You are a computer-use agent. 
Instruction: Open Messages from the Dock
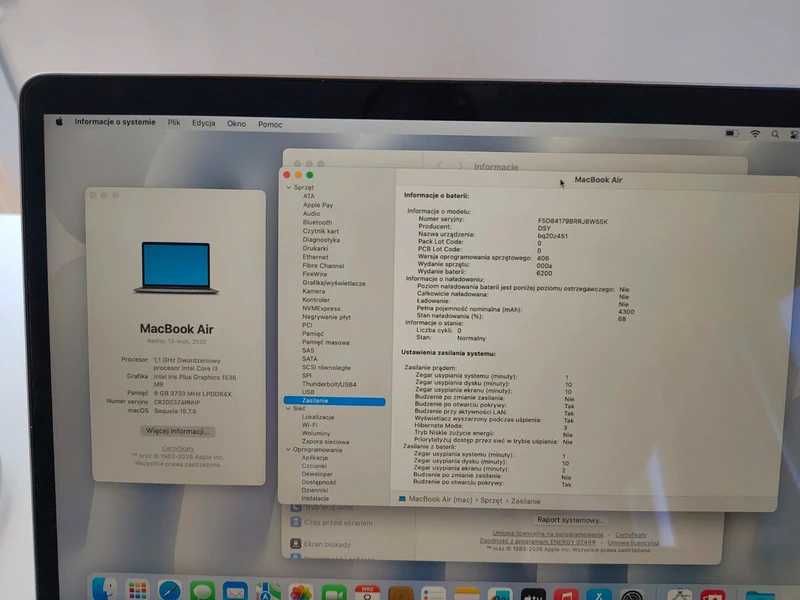pos(203,592)
